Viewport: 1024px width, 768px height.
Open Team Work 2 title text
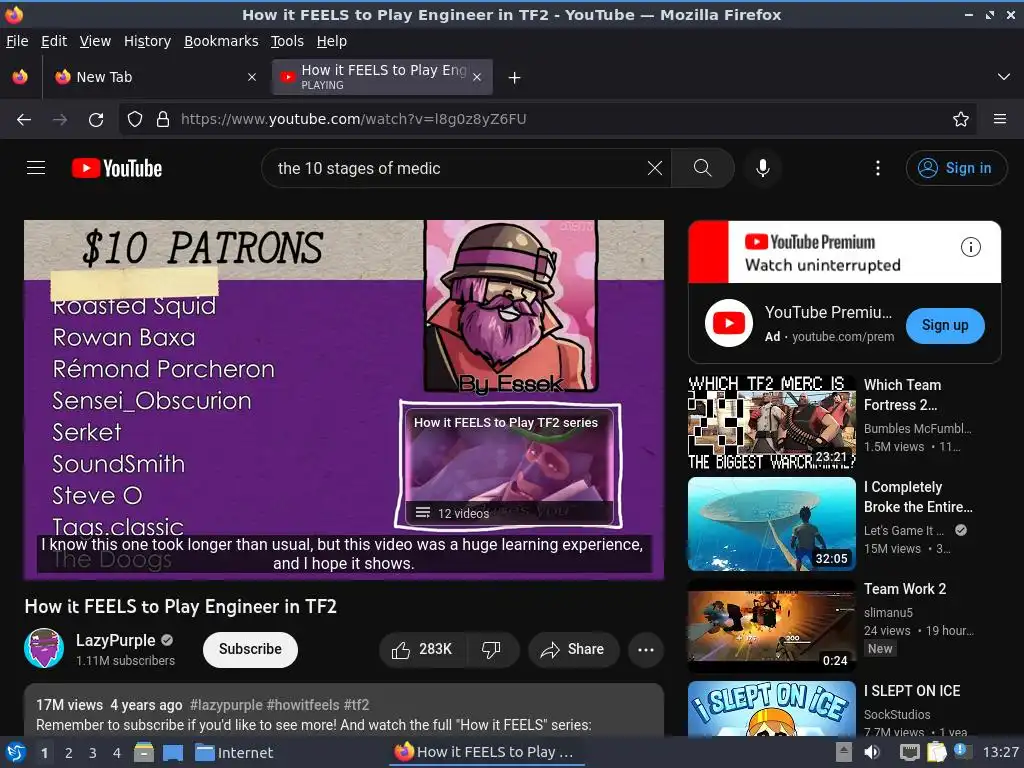click(905, 589)
